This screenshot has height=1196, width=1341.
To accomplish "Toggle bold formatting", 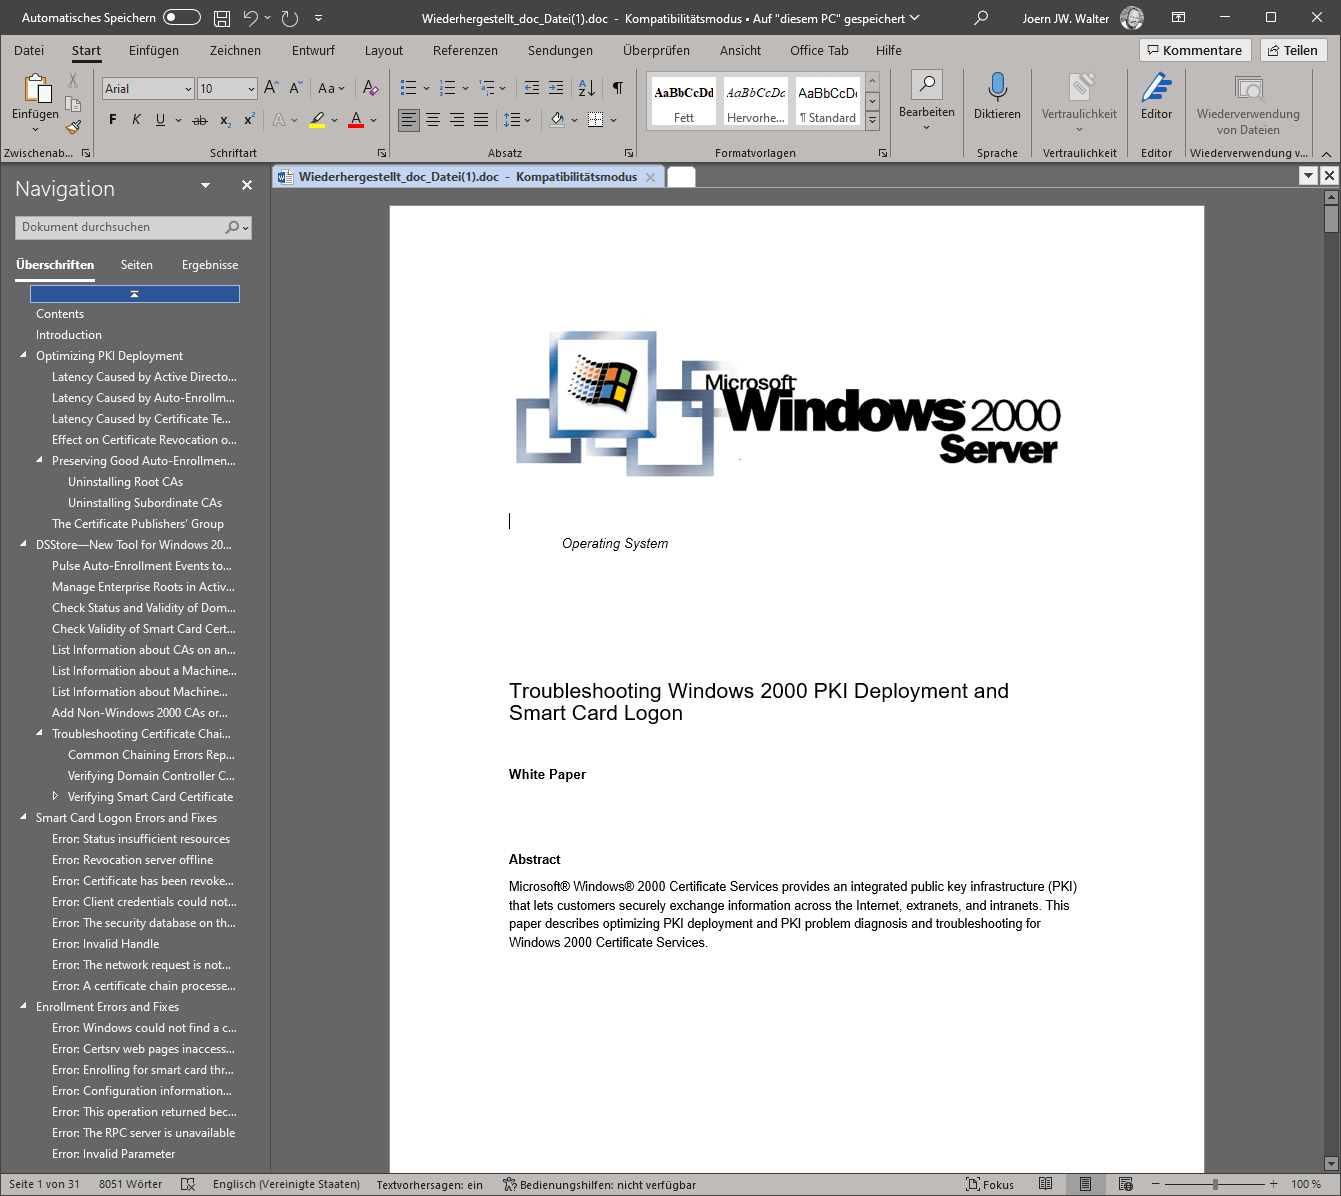I will coord(113,120).
